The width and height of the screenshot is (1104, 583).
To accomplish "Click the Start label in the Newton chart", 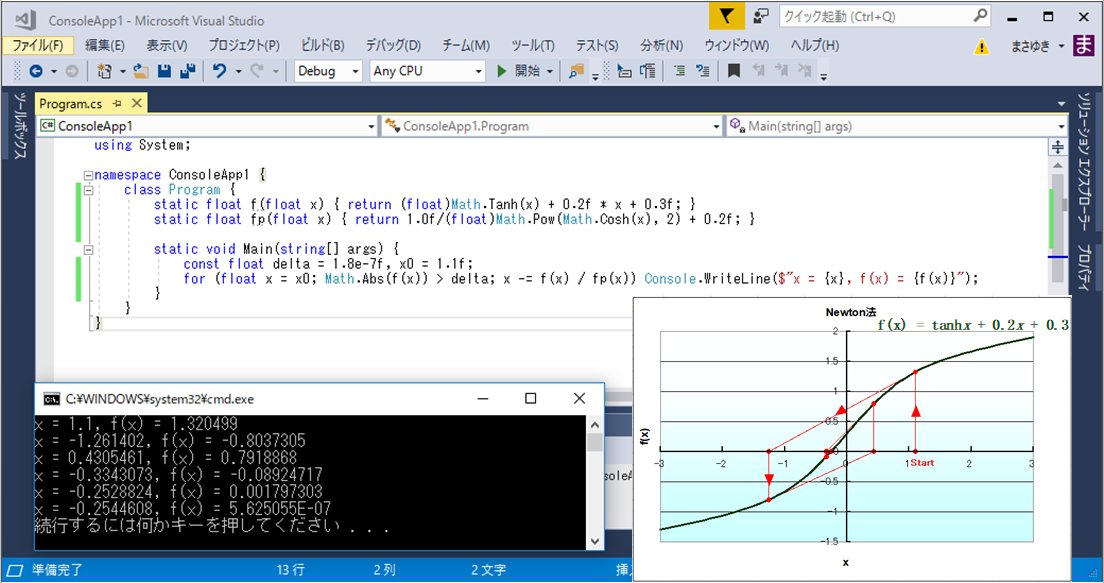I will pos(922,463).
